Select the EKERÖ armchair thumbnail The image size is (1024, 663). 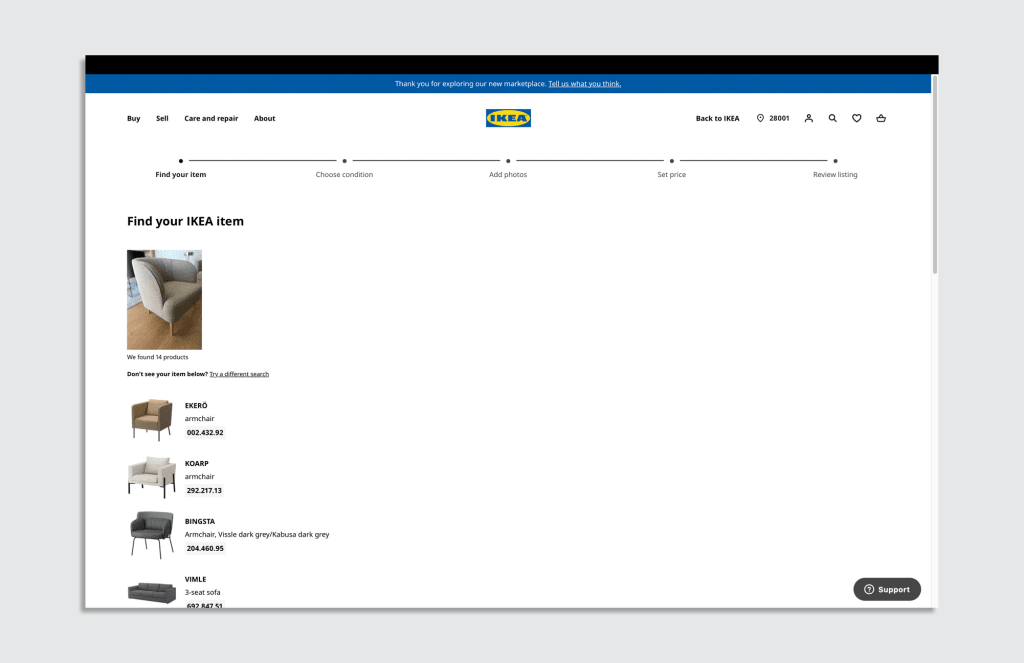151,419
